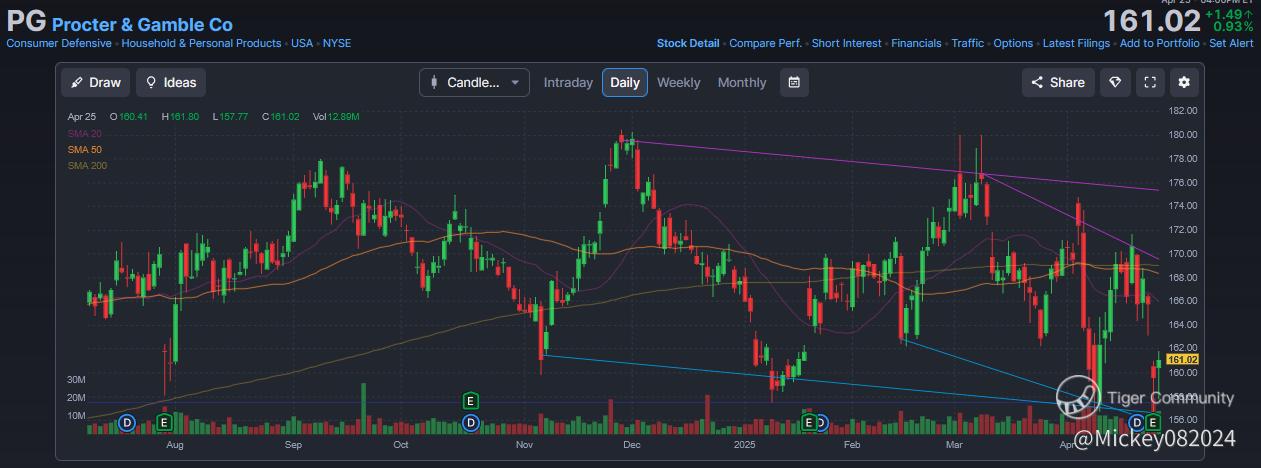Image resolution: width=1261 pixels, height=468 pixels.
Task: Click the raised earnings marker in October
Action: pyautogui.click(x=471, y=401)
